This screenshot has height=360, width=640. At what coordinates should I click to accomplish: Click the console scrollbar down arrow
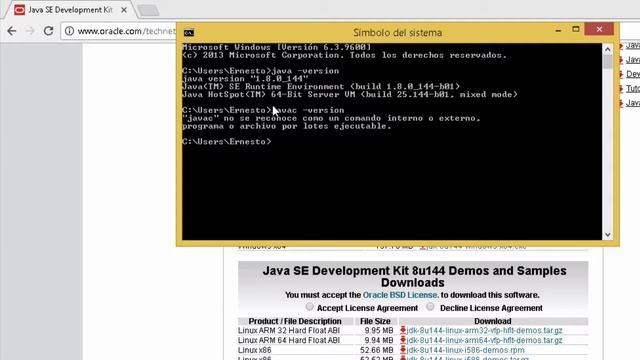tap(607, 235)
